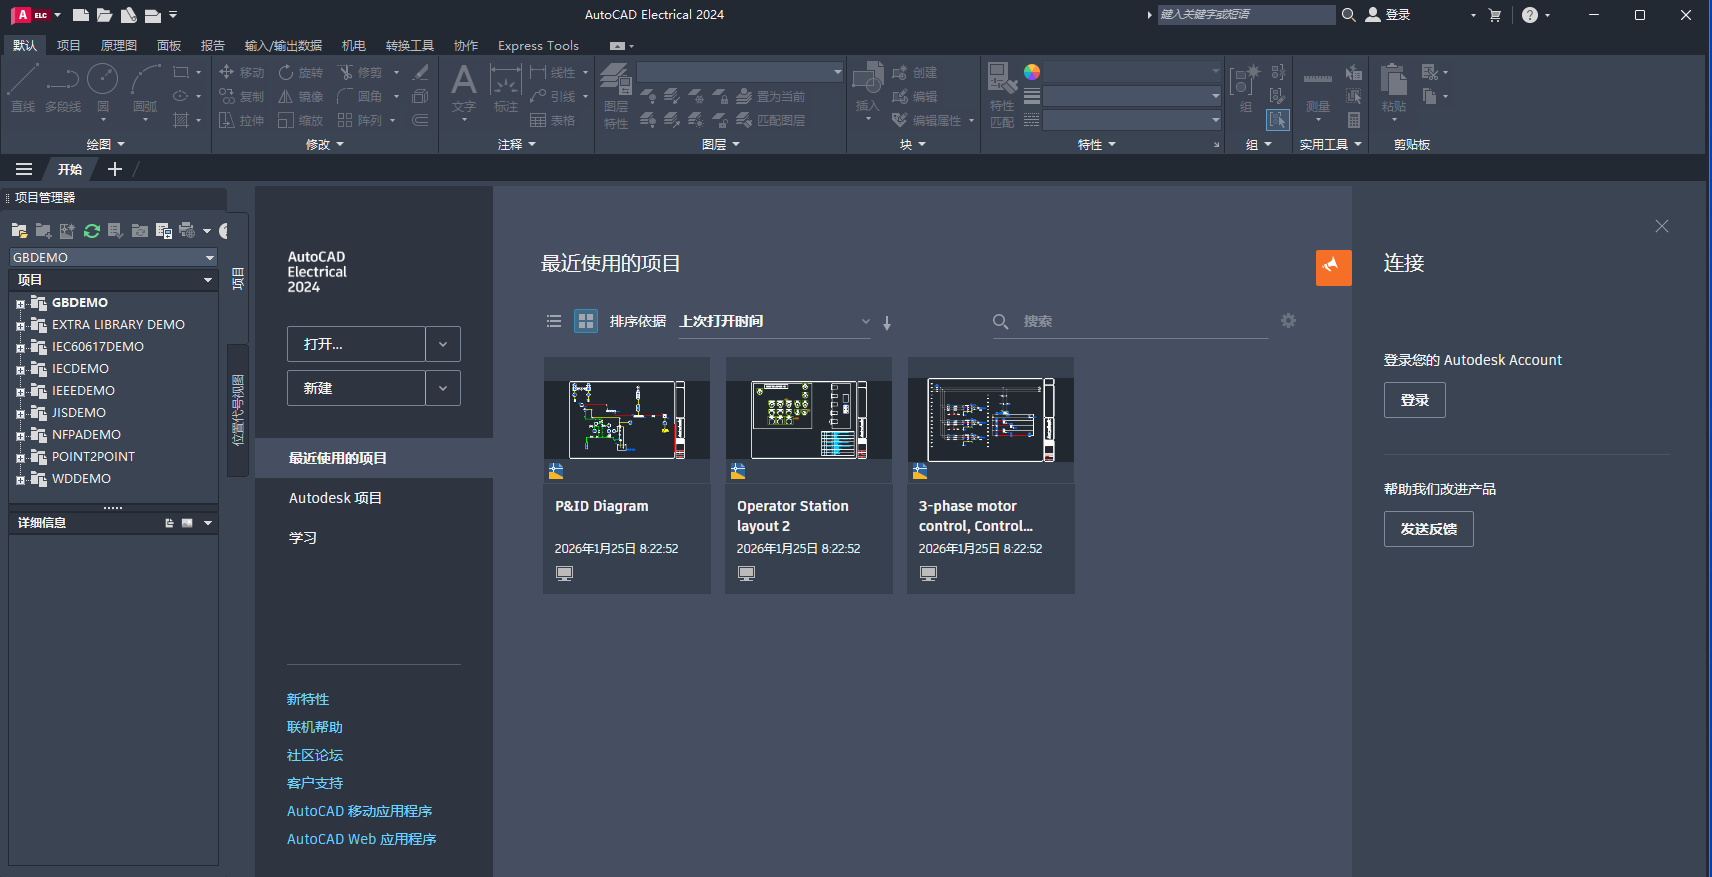This screenshot has height=877, width=1712.
Task: Click the settings gear beside the search field
Action: click(x=1288, y=321)
